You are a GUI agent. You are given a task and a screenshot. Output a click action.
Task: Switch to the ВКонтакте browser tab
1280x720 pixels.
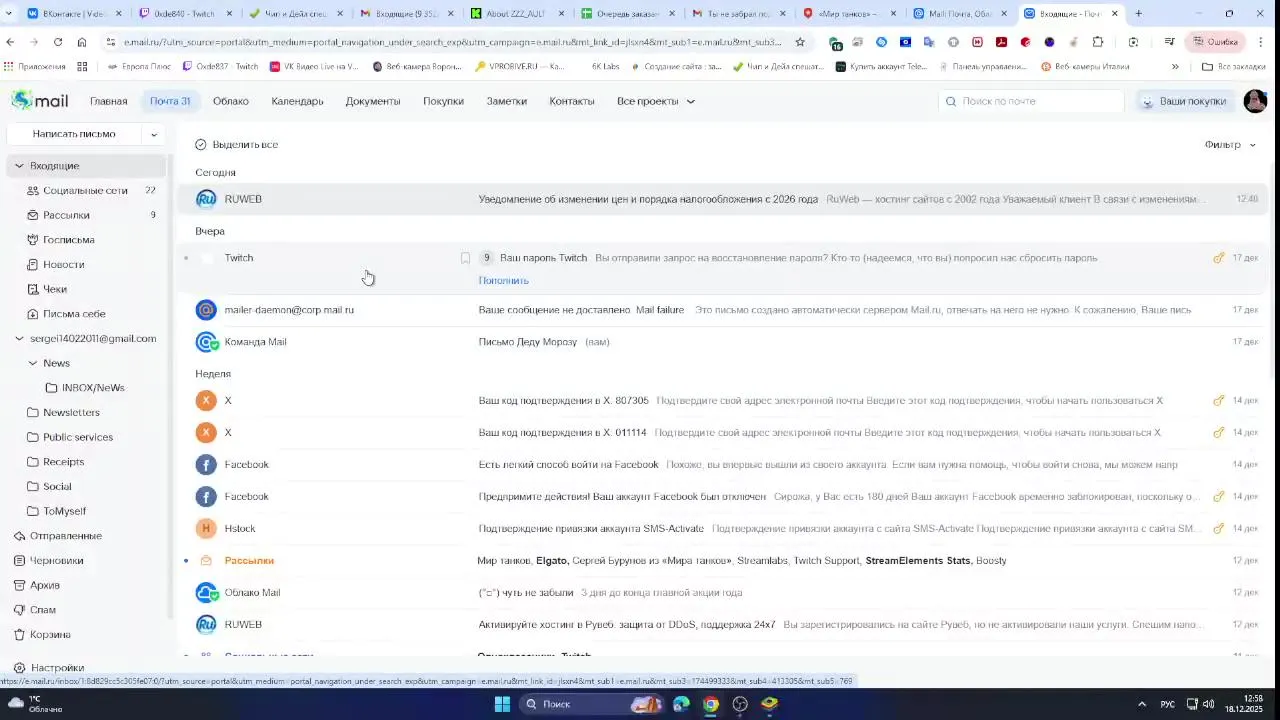(72, 14)
